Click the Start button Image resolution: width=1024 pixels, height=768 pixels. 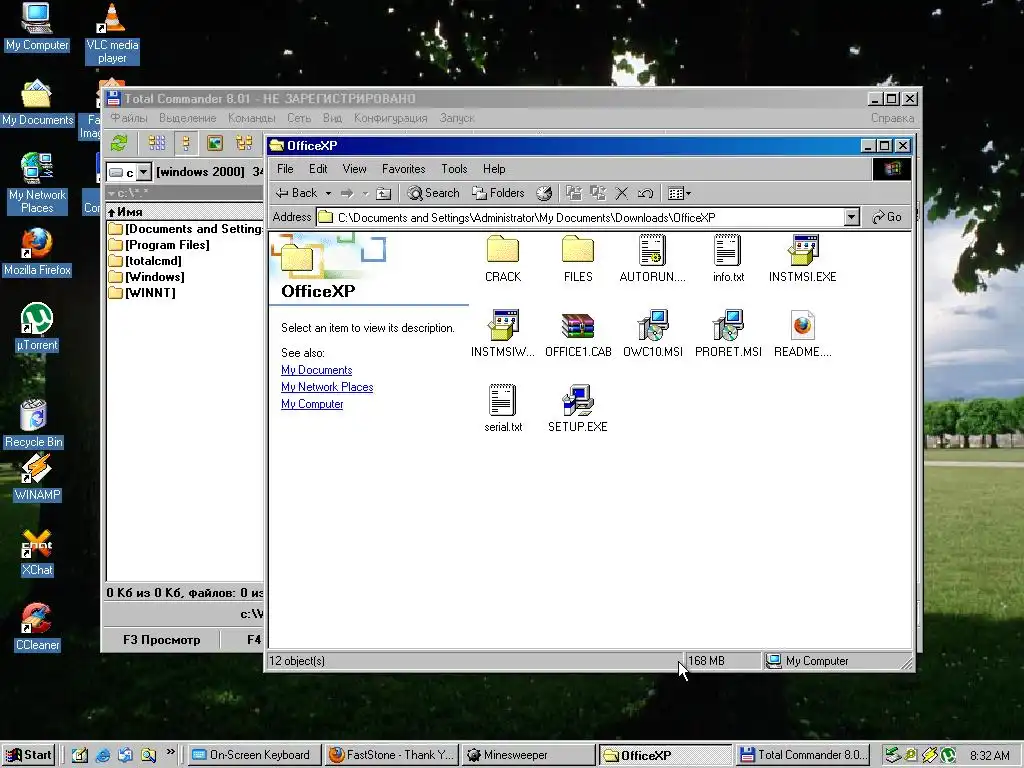click(28, 755)
